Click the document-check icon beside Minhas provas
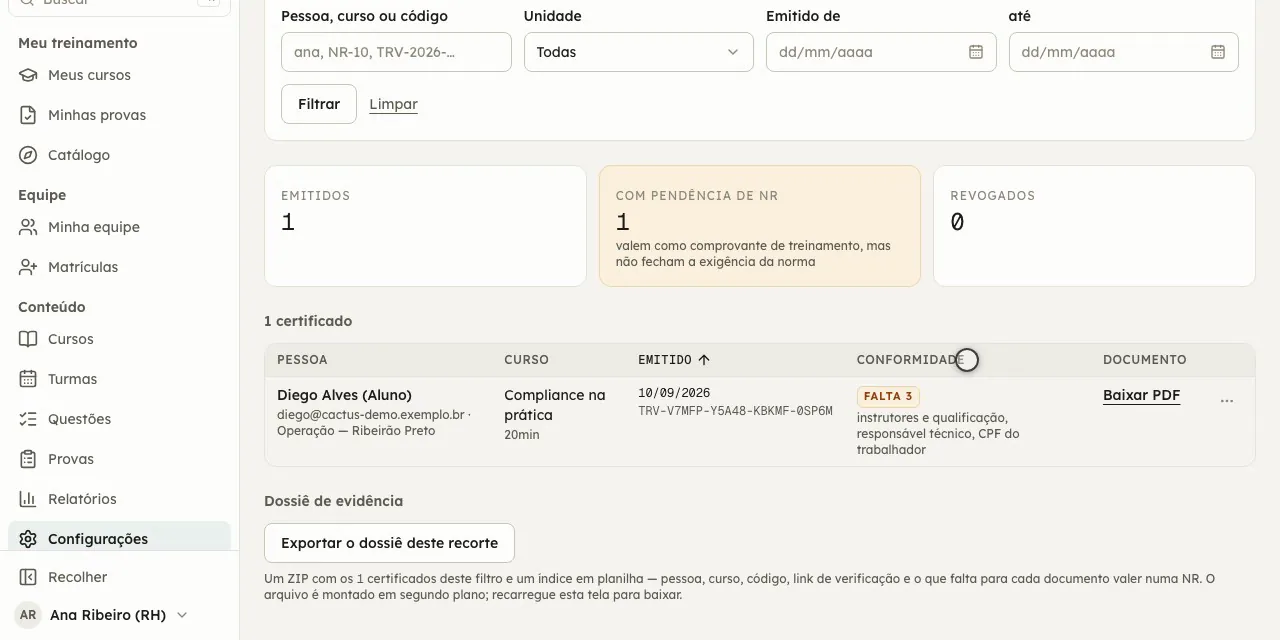The image size is (1280, 640). tap(28, 115)
